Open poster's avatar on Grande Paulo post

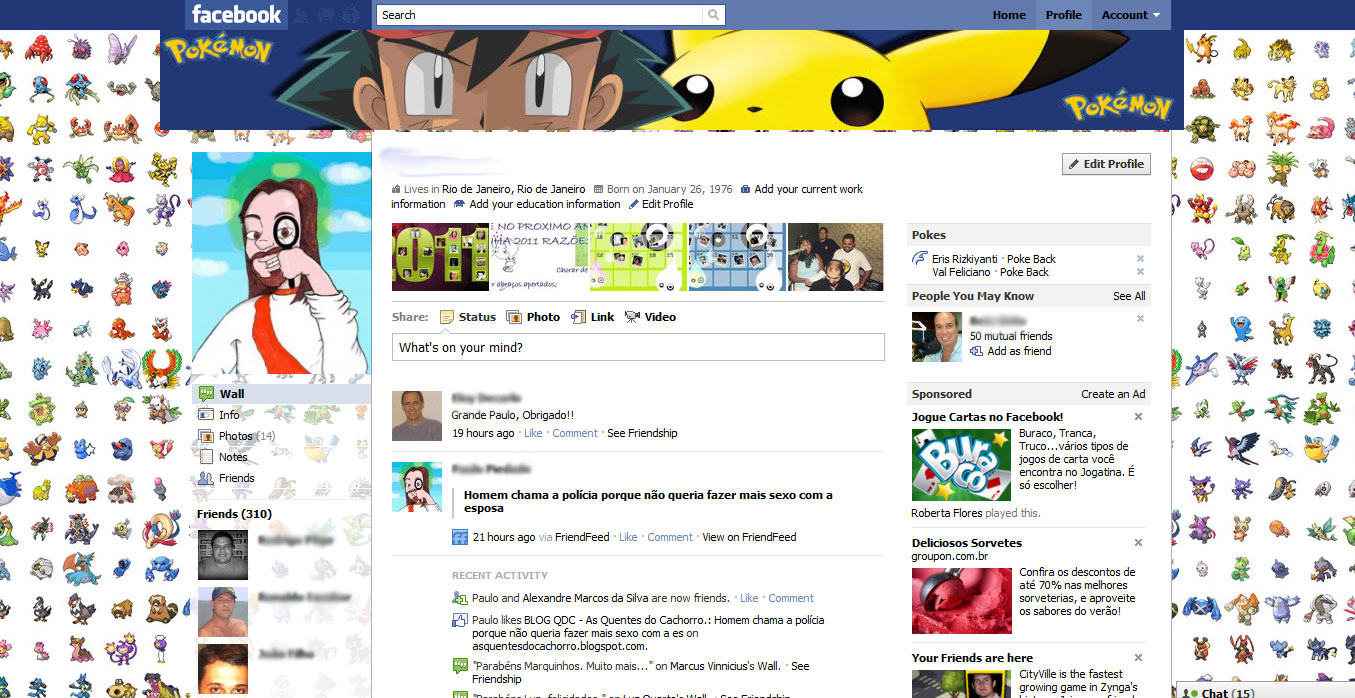point(417,416)
